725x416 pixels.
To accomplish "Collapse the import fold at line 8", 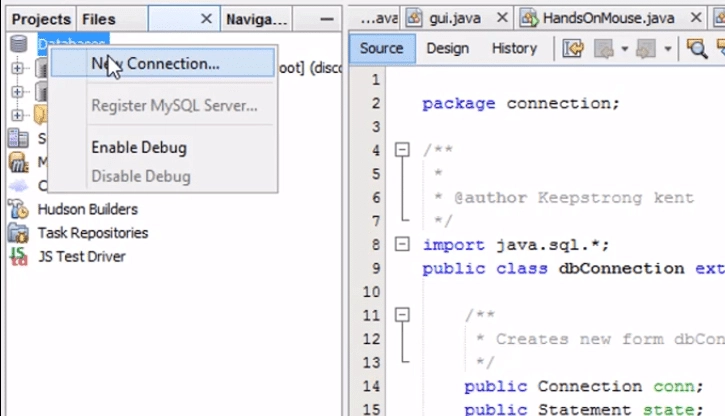I will pyautogui.click(x=402, y=244).
